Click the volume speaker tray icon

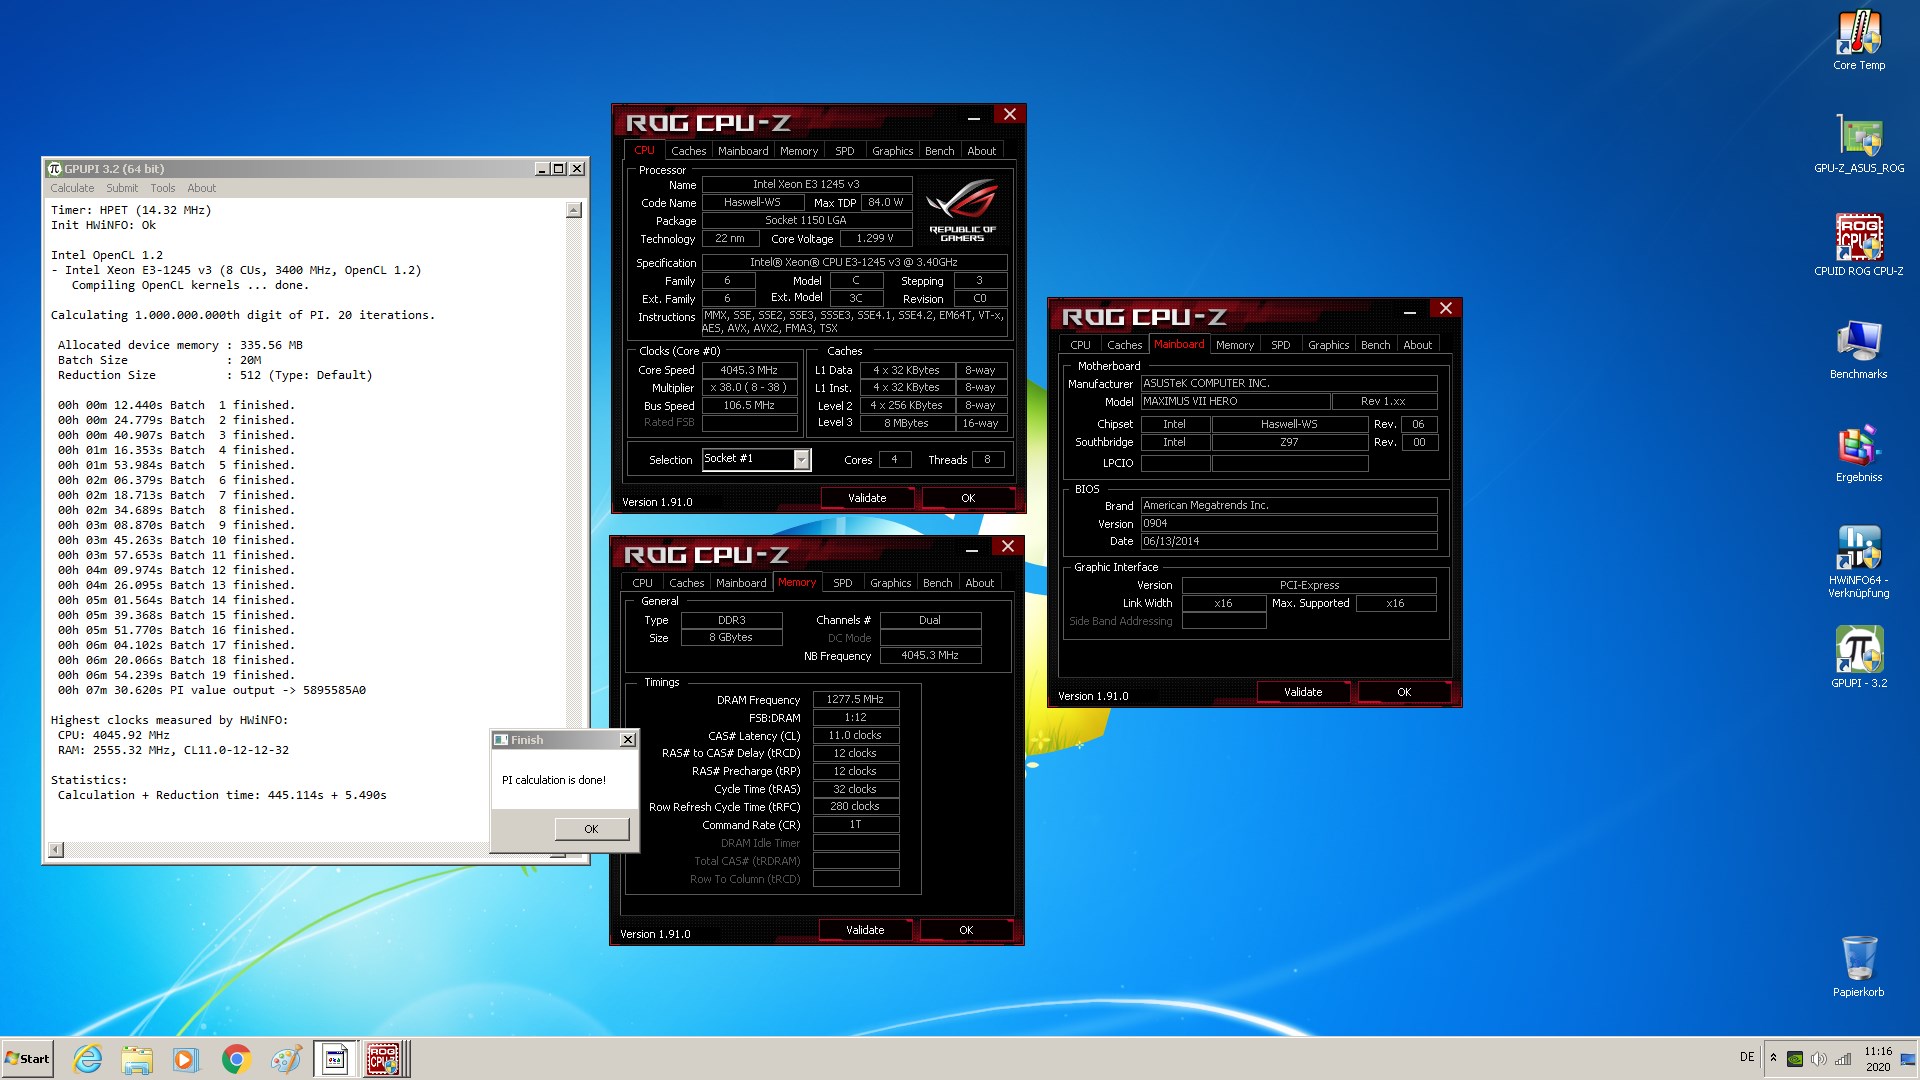[x=1819, y=1059]
